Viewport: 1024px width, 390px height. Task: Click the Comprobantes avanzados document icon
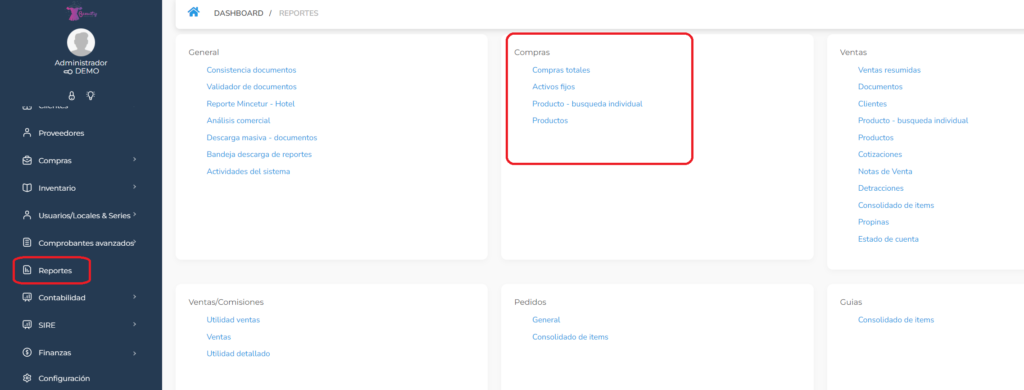(x=27, y=242)
